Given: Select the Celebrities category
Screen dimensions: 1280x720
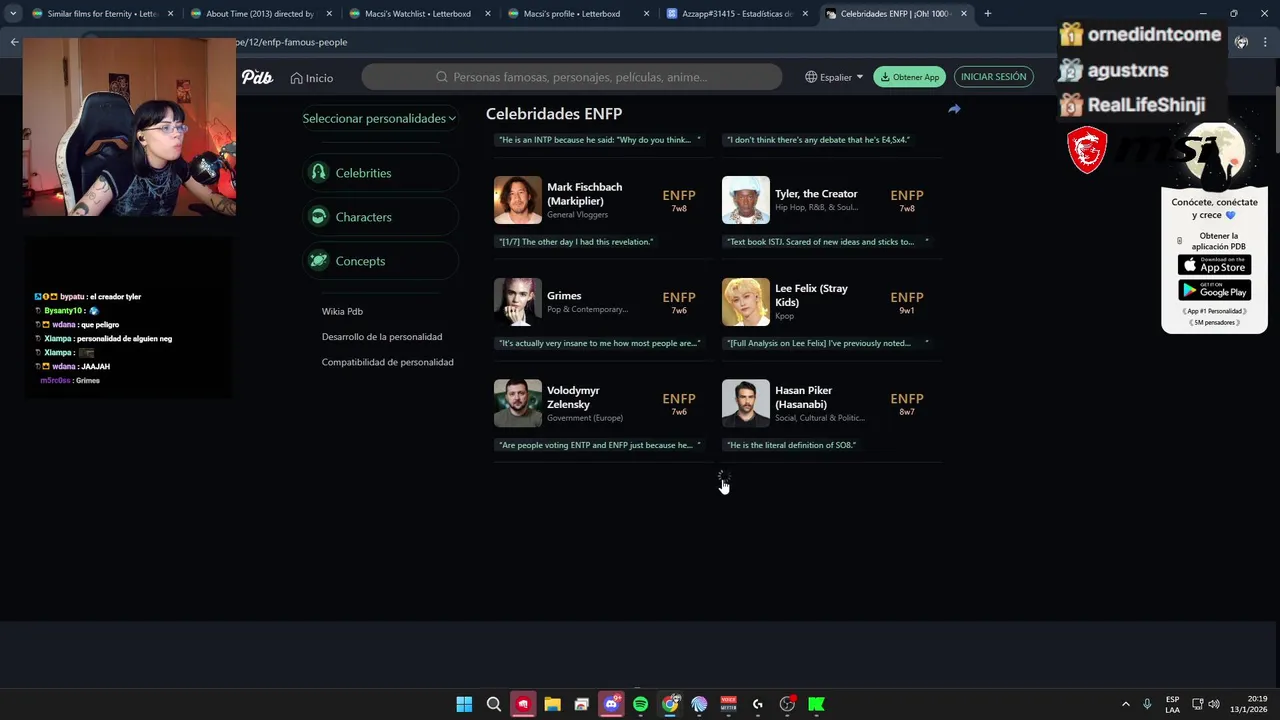Looking at the screenshot, I should [381, 173].
